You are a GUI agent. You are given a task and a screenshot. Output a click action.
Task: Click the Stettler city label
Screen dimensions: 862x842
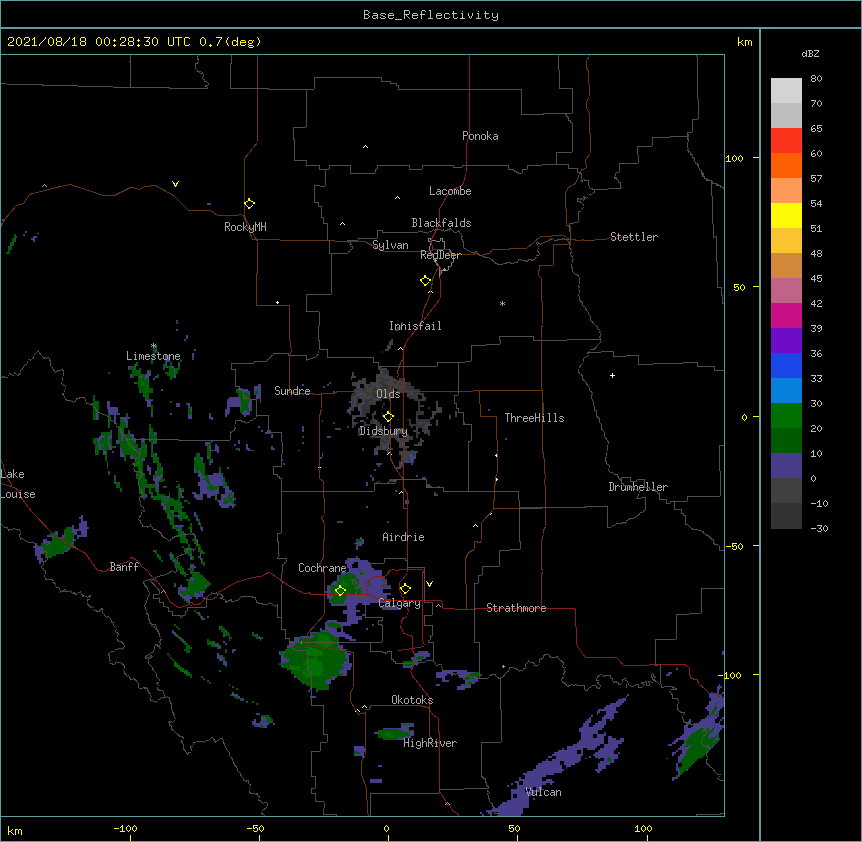[634, 237]
